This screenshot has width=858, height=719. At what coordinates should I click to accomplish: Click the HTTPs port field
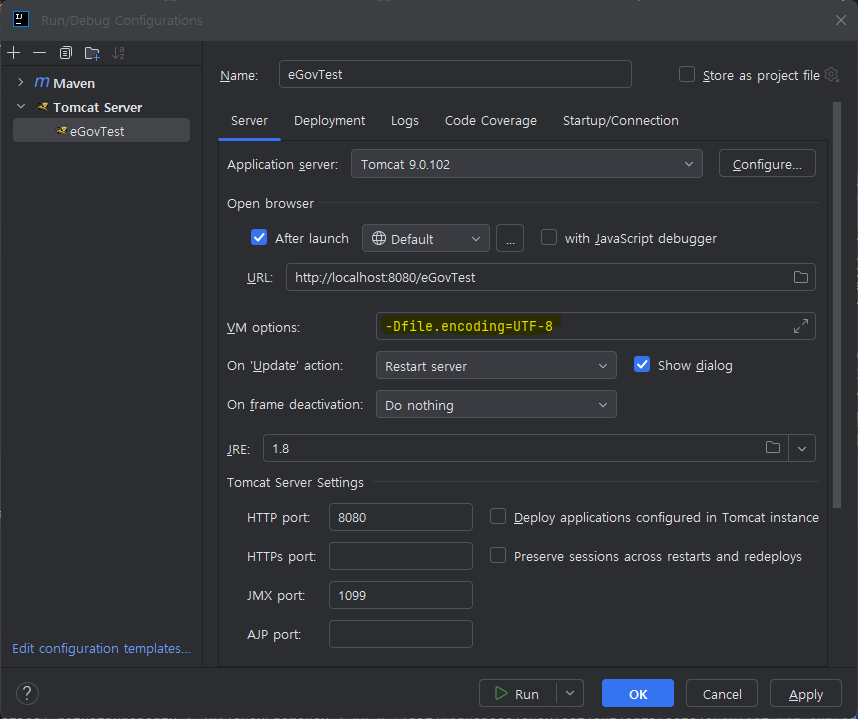401,556
